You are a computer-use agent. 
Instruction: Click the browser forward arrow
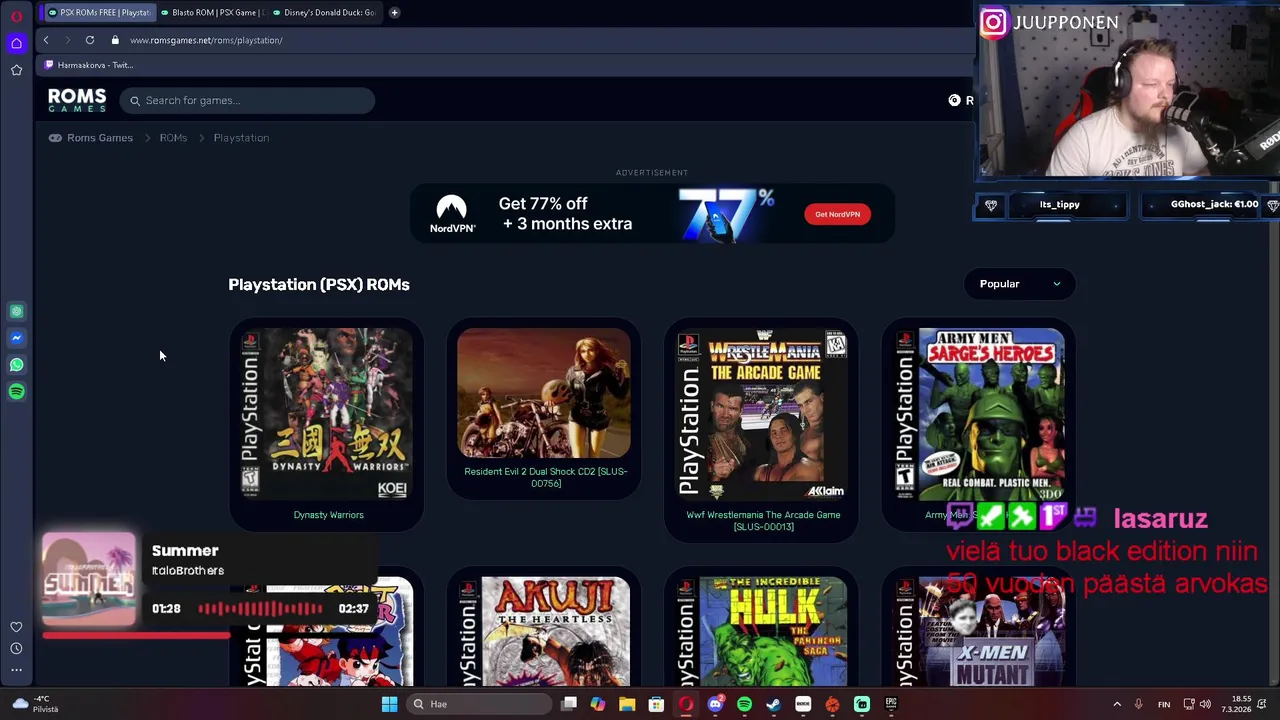coord(67,40)
